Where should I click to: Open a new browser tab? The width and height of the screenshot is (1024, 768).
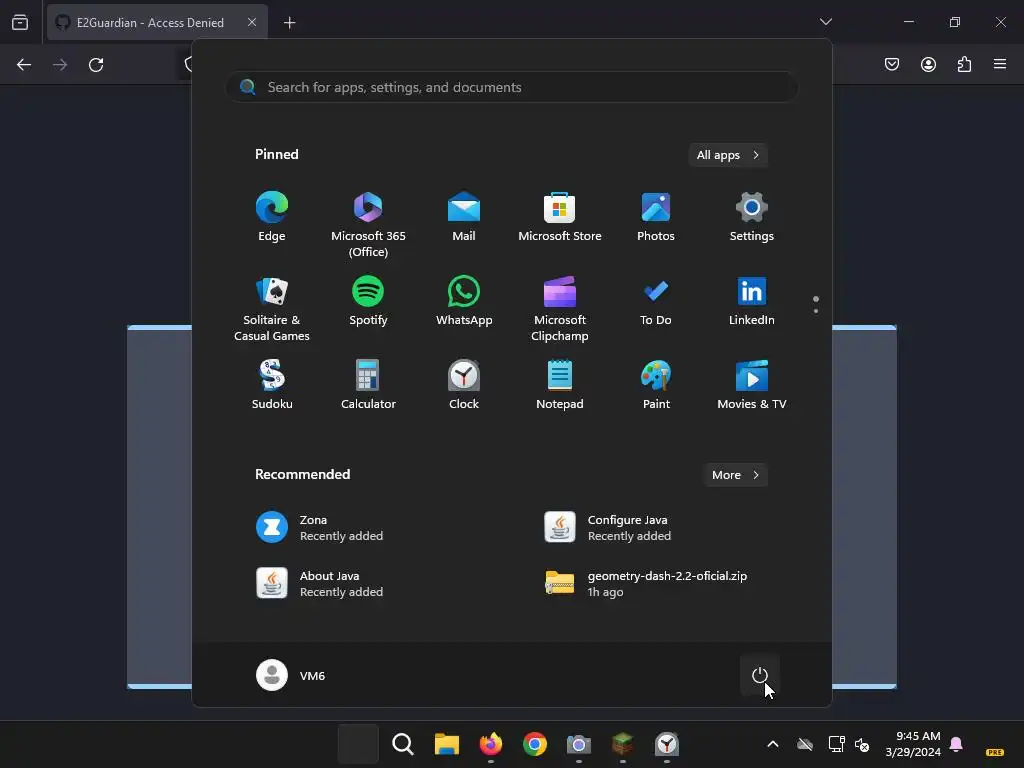point(289,23)
